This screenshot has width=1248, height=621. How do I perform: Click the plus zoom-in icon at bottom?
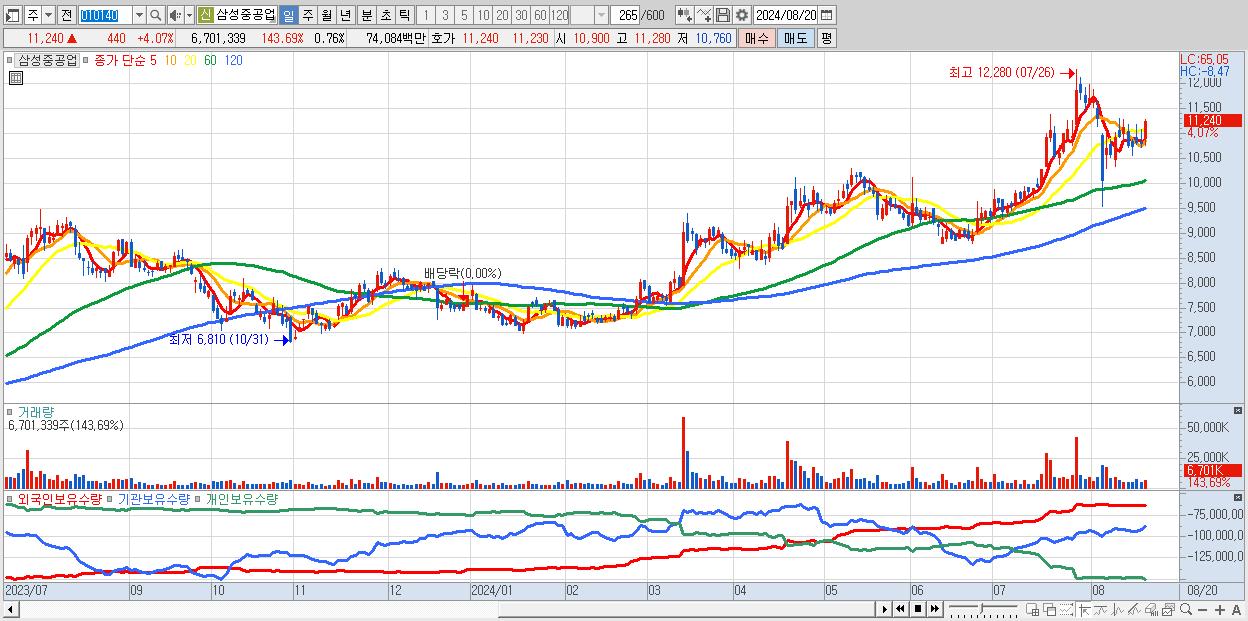coord(1220,609)
